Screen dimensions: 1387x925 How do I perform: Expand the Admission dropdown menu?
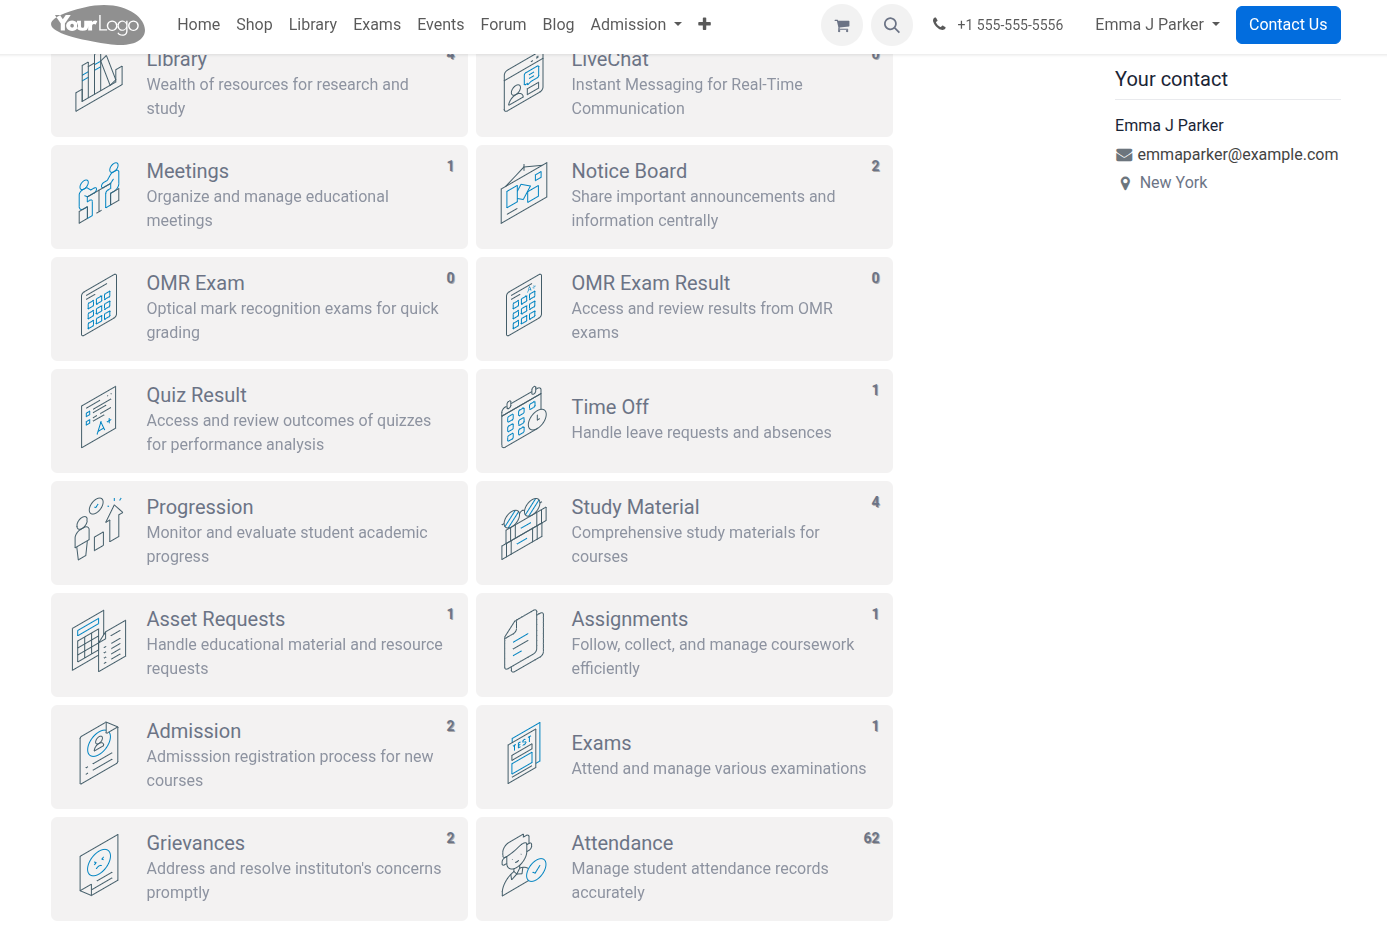point(636,24)
